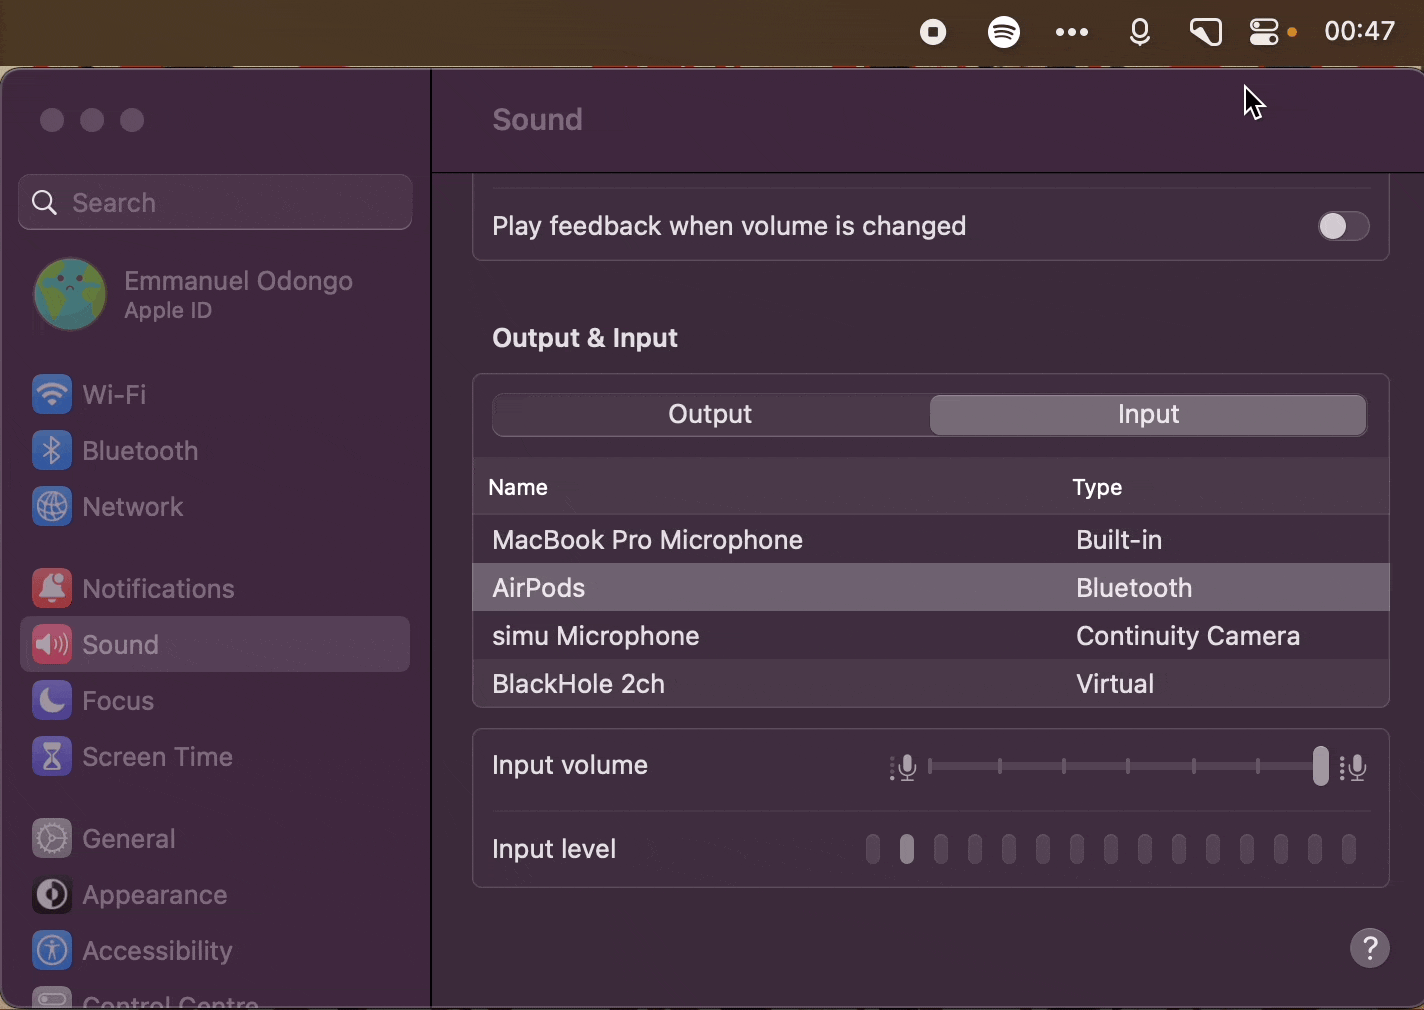Switch to the Output tab
Viewport: 1424px width, 1010px height.
[x=710, y=414]
